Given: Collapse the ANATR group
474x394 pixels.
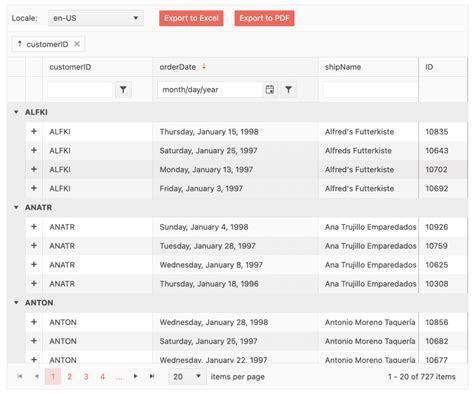Looking at the screenshot, I should 16,208.
